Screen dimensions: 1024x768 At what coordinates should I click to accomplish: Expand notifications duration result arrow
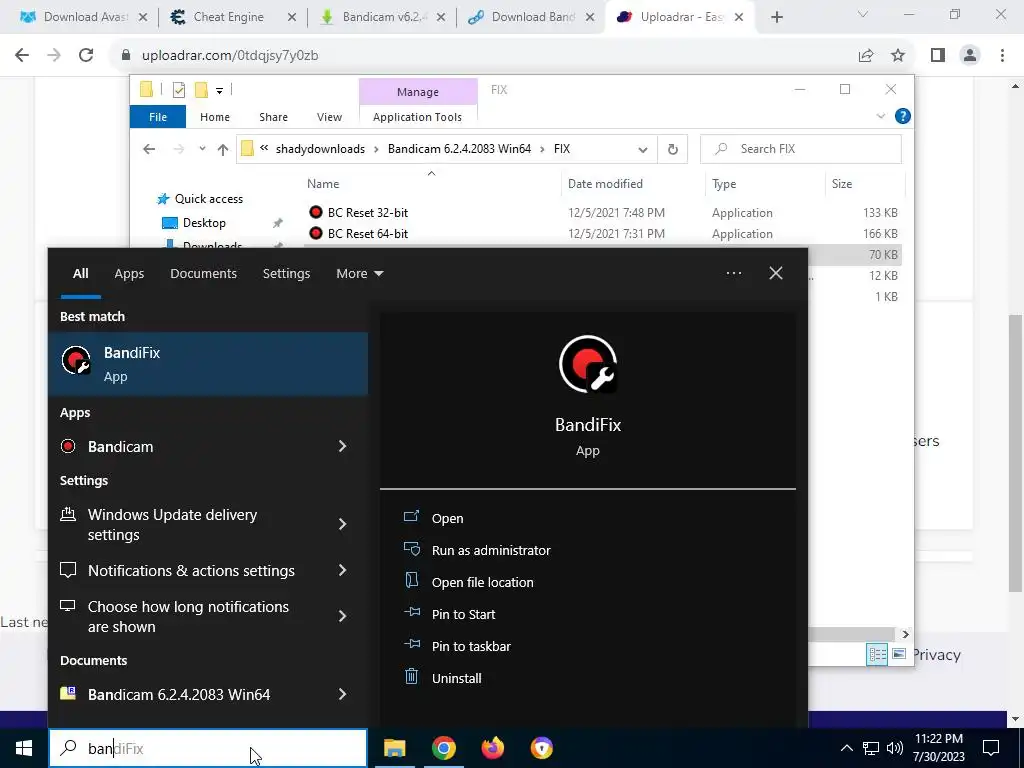tap(342, 616)
